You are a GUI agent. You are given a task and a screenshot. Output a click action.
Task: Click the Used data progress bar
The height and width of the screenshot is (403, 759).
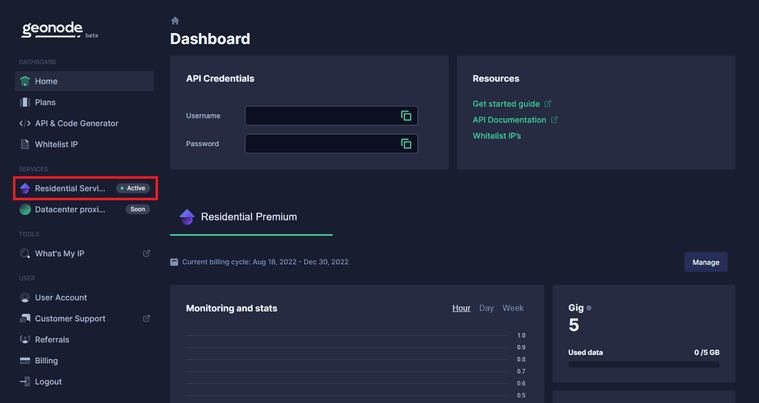coord(644,364)
